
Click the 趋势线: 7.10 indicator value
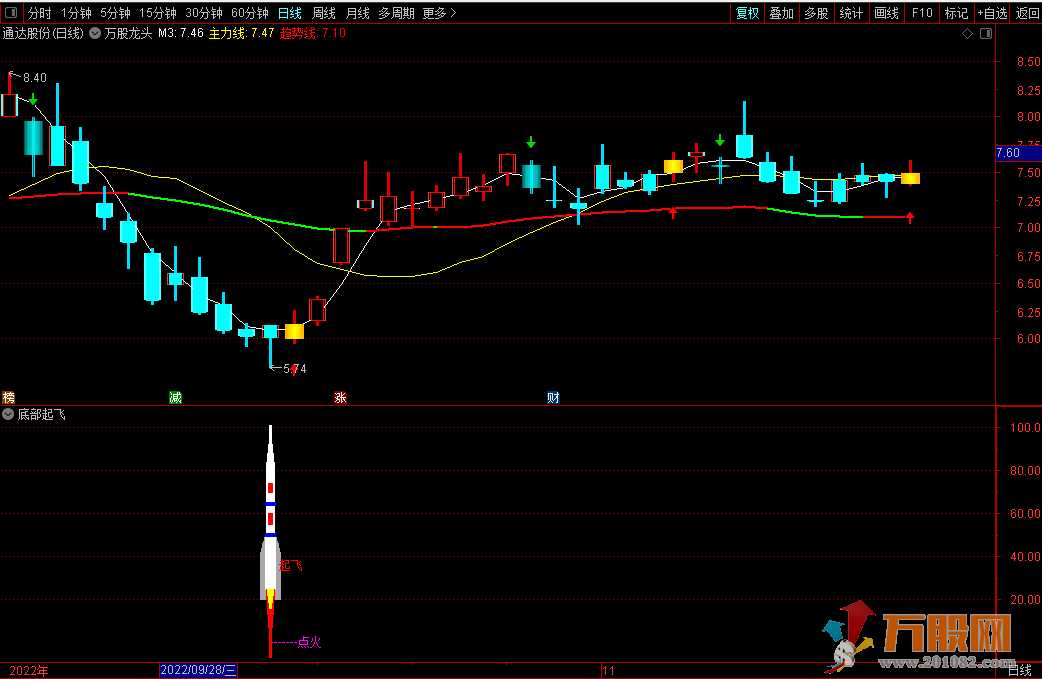tap(312, 33)
